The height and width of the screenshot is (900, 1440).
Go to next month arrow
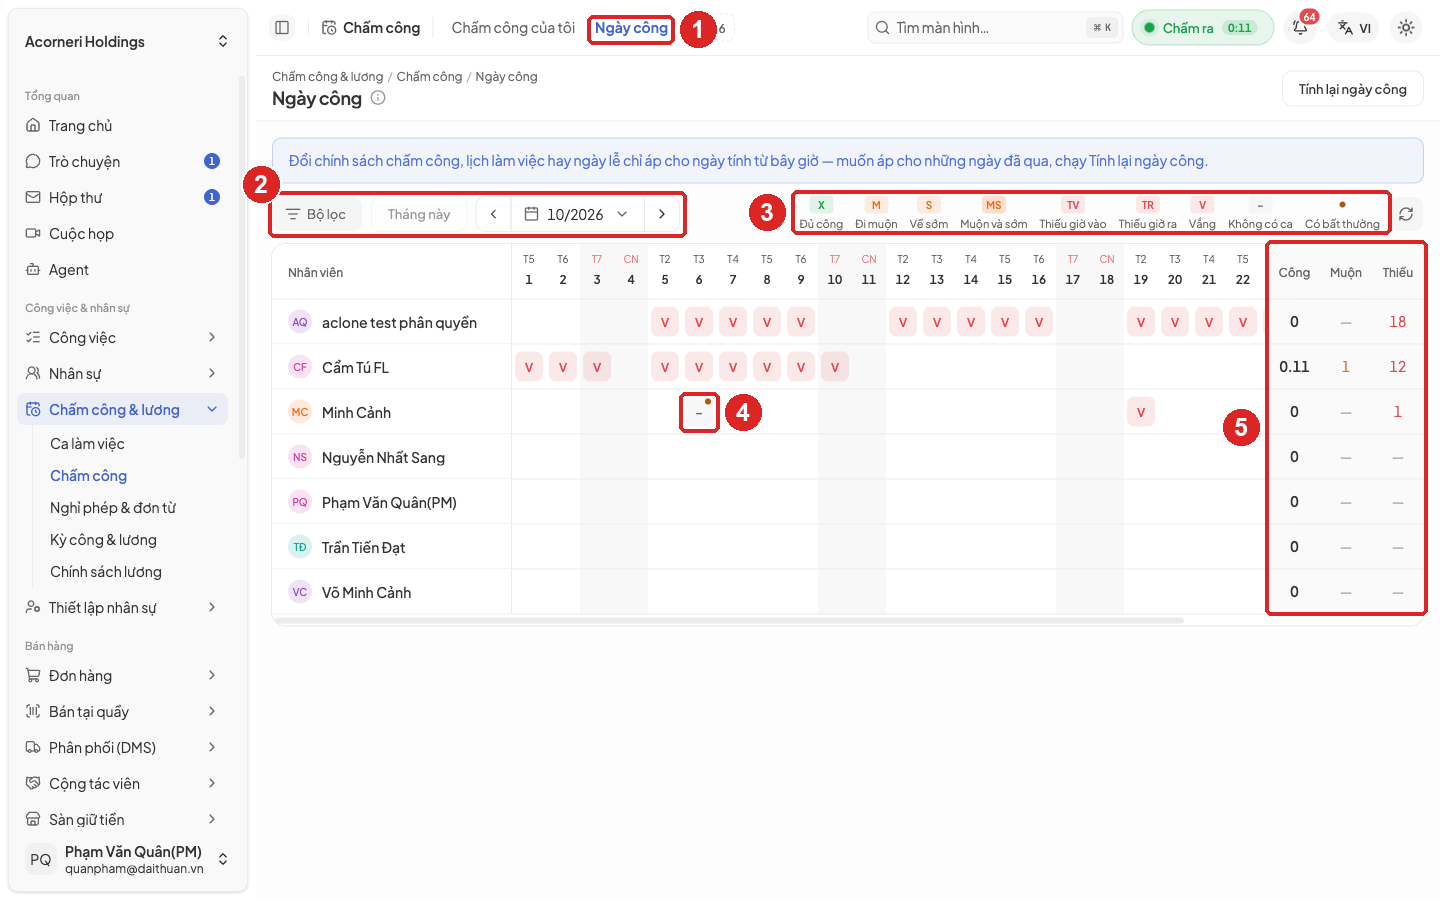click(x=662, y=214)
